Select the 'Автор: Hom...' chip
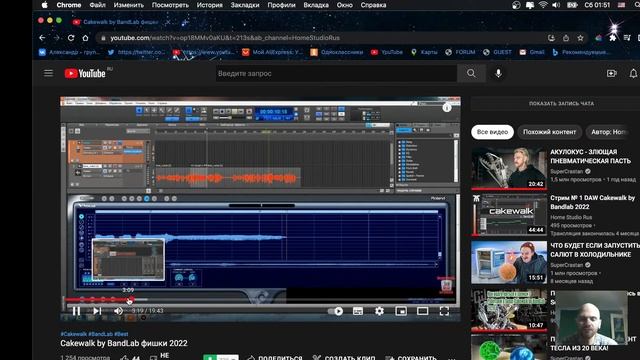 pos(609,132)
